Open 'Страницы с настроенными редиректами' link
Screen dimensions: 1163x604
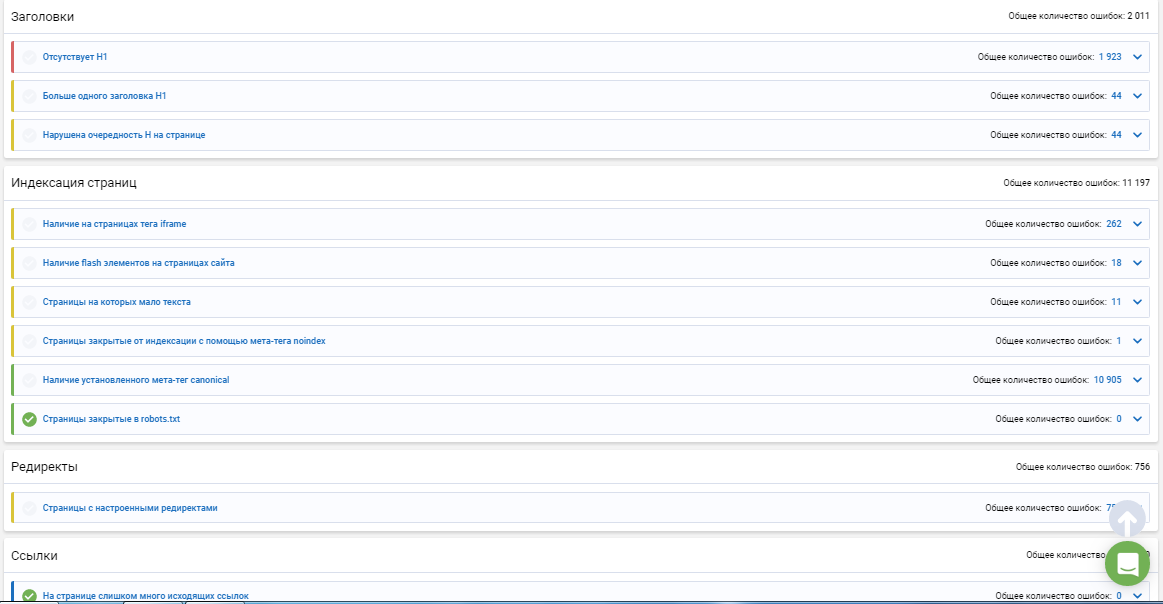(130, 508)
